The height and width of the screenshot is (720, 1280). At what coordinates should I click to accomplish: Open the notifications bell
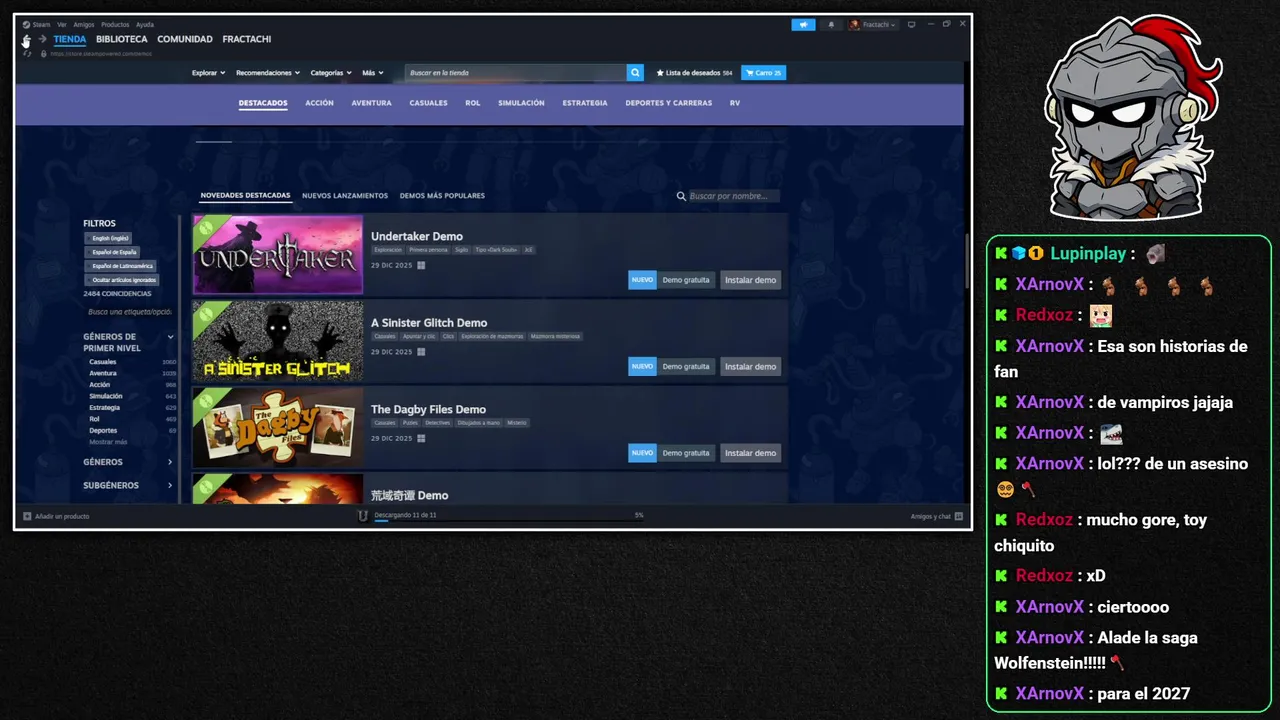831,24
